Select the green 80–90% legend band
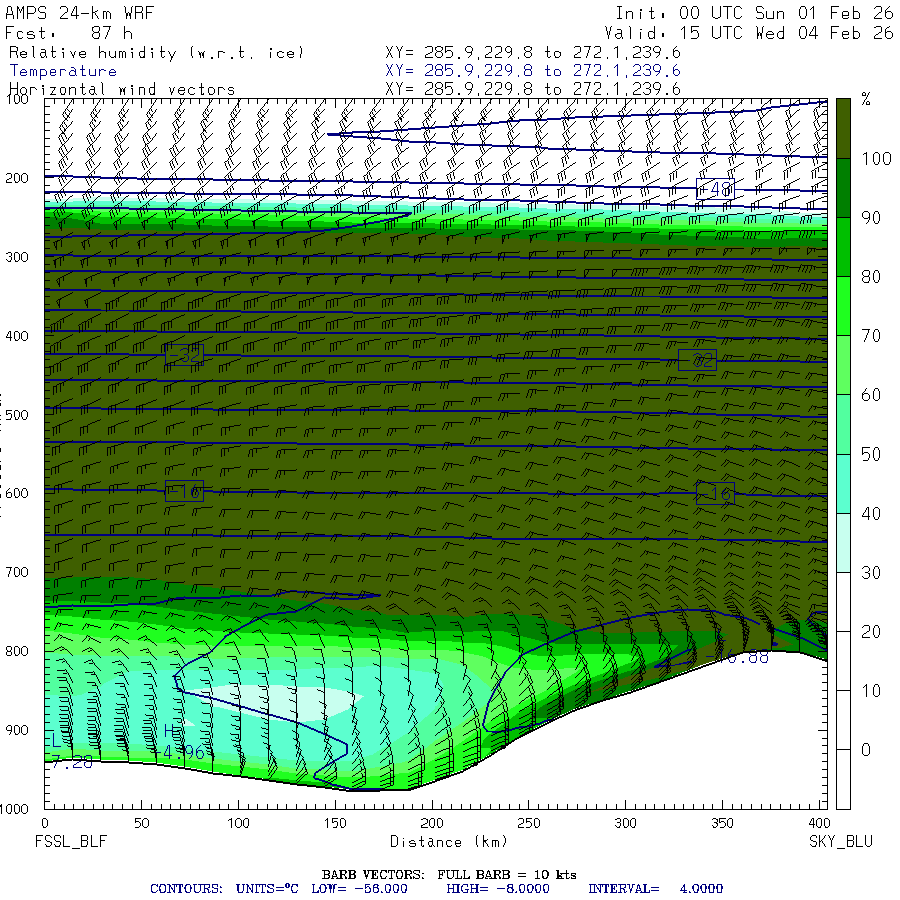 point(843,247)
